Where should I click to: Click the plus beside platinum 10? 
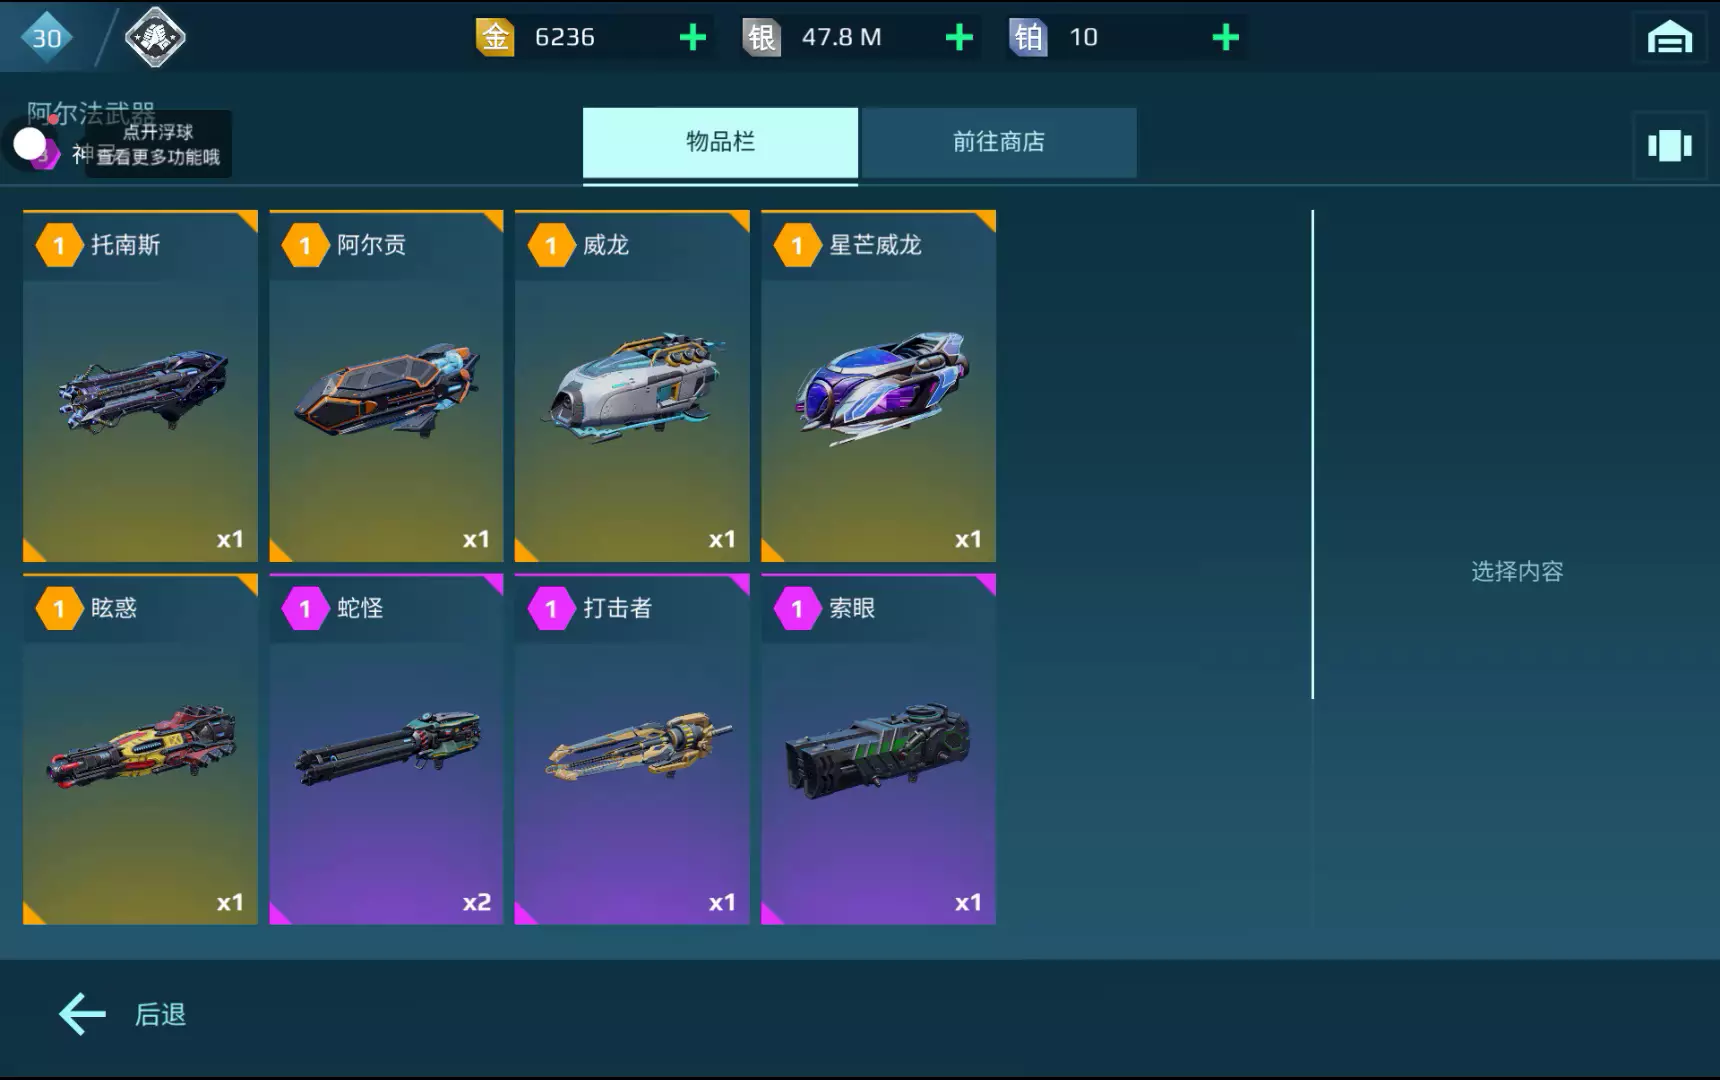1225,38
